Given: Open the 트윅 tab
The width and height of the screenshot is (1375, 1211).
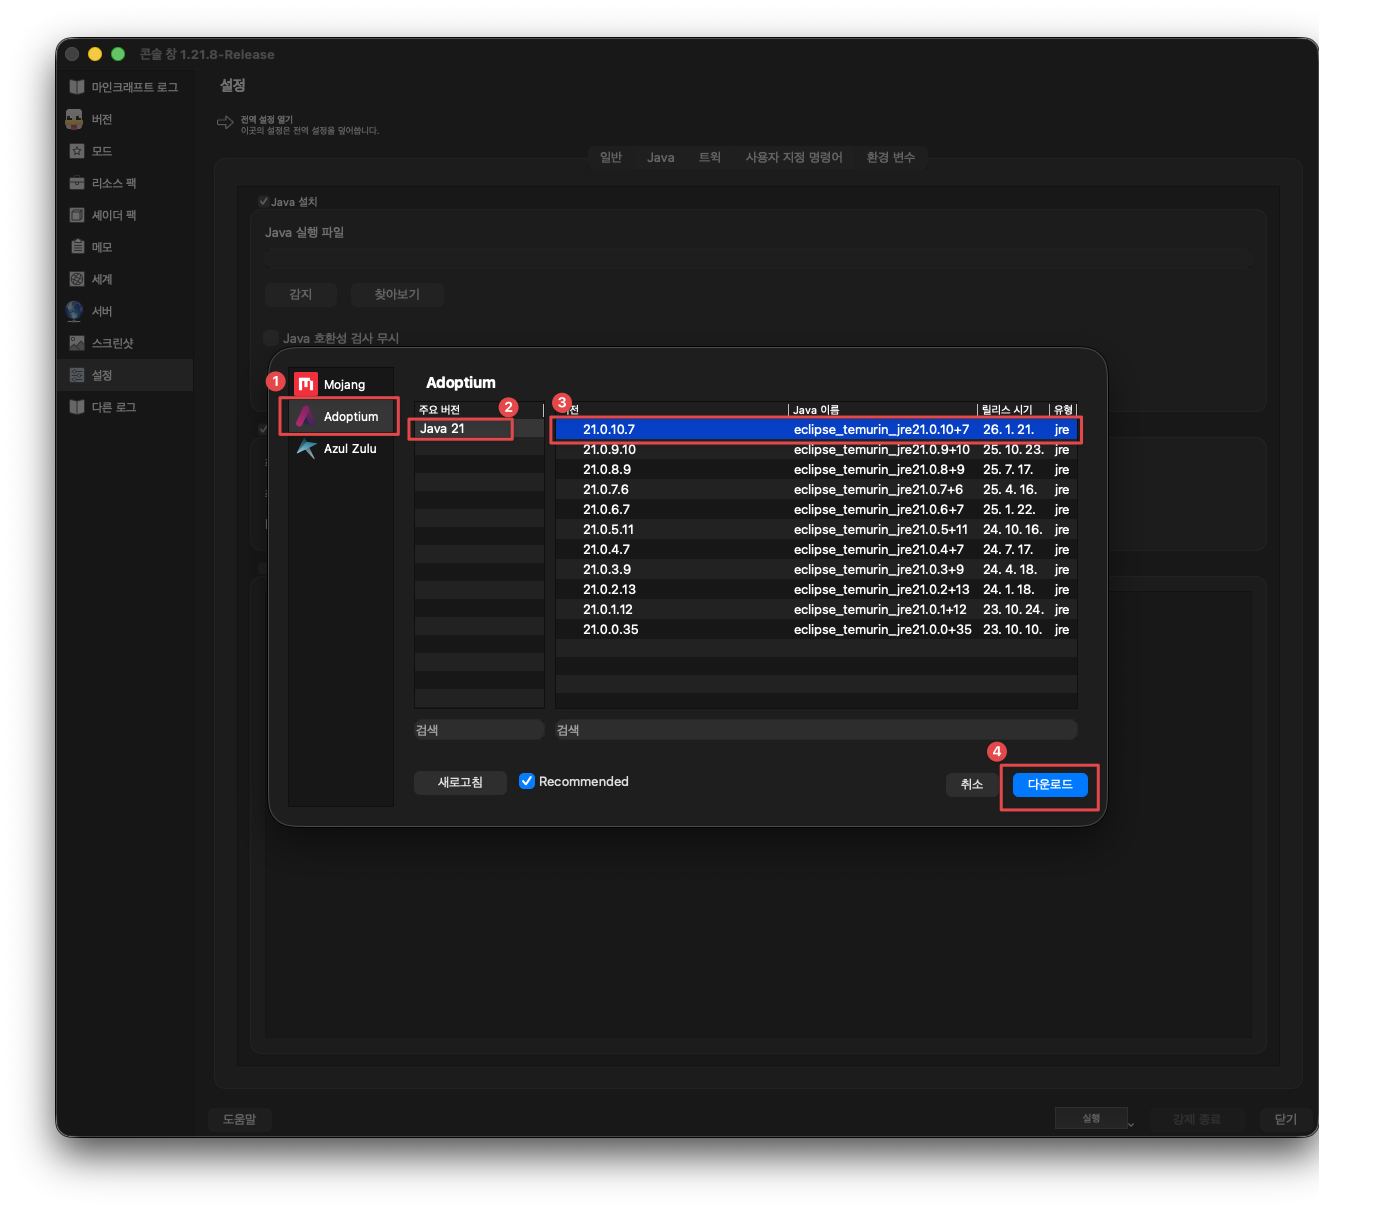Looking at the screenshot, I should [710, 157].
